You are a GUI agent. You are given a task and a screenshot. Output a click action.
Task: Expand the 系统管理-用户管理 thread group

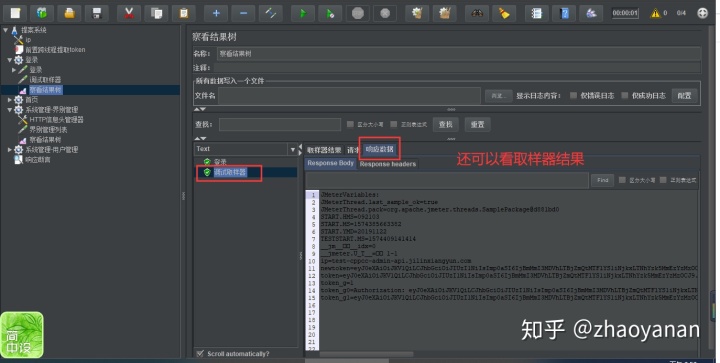10,150
